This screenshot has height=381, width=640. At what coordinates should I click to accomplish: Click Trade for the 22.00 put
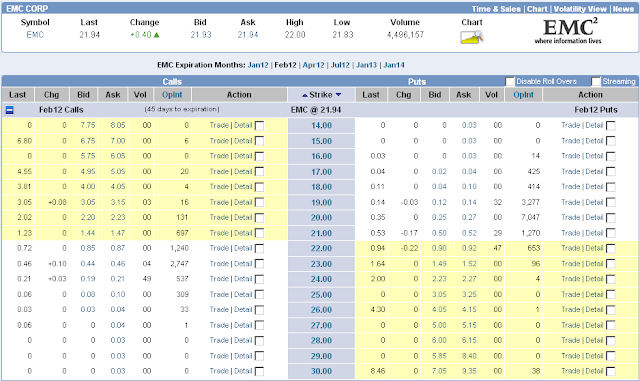(571, 248)
